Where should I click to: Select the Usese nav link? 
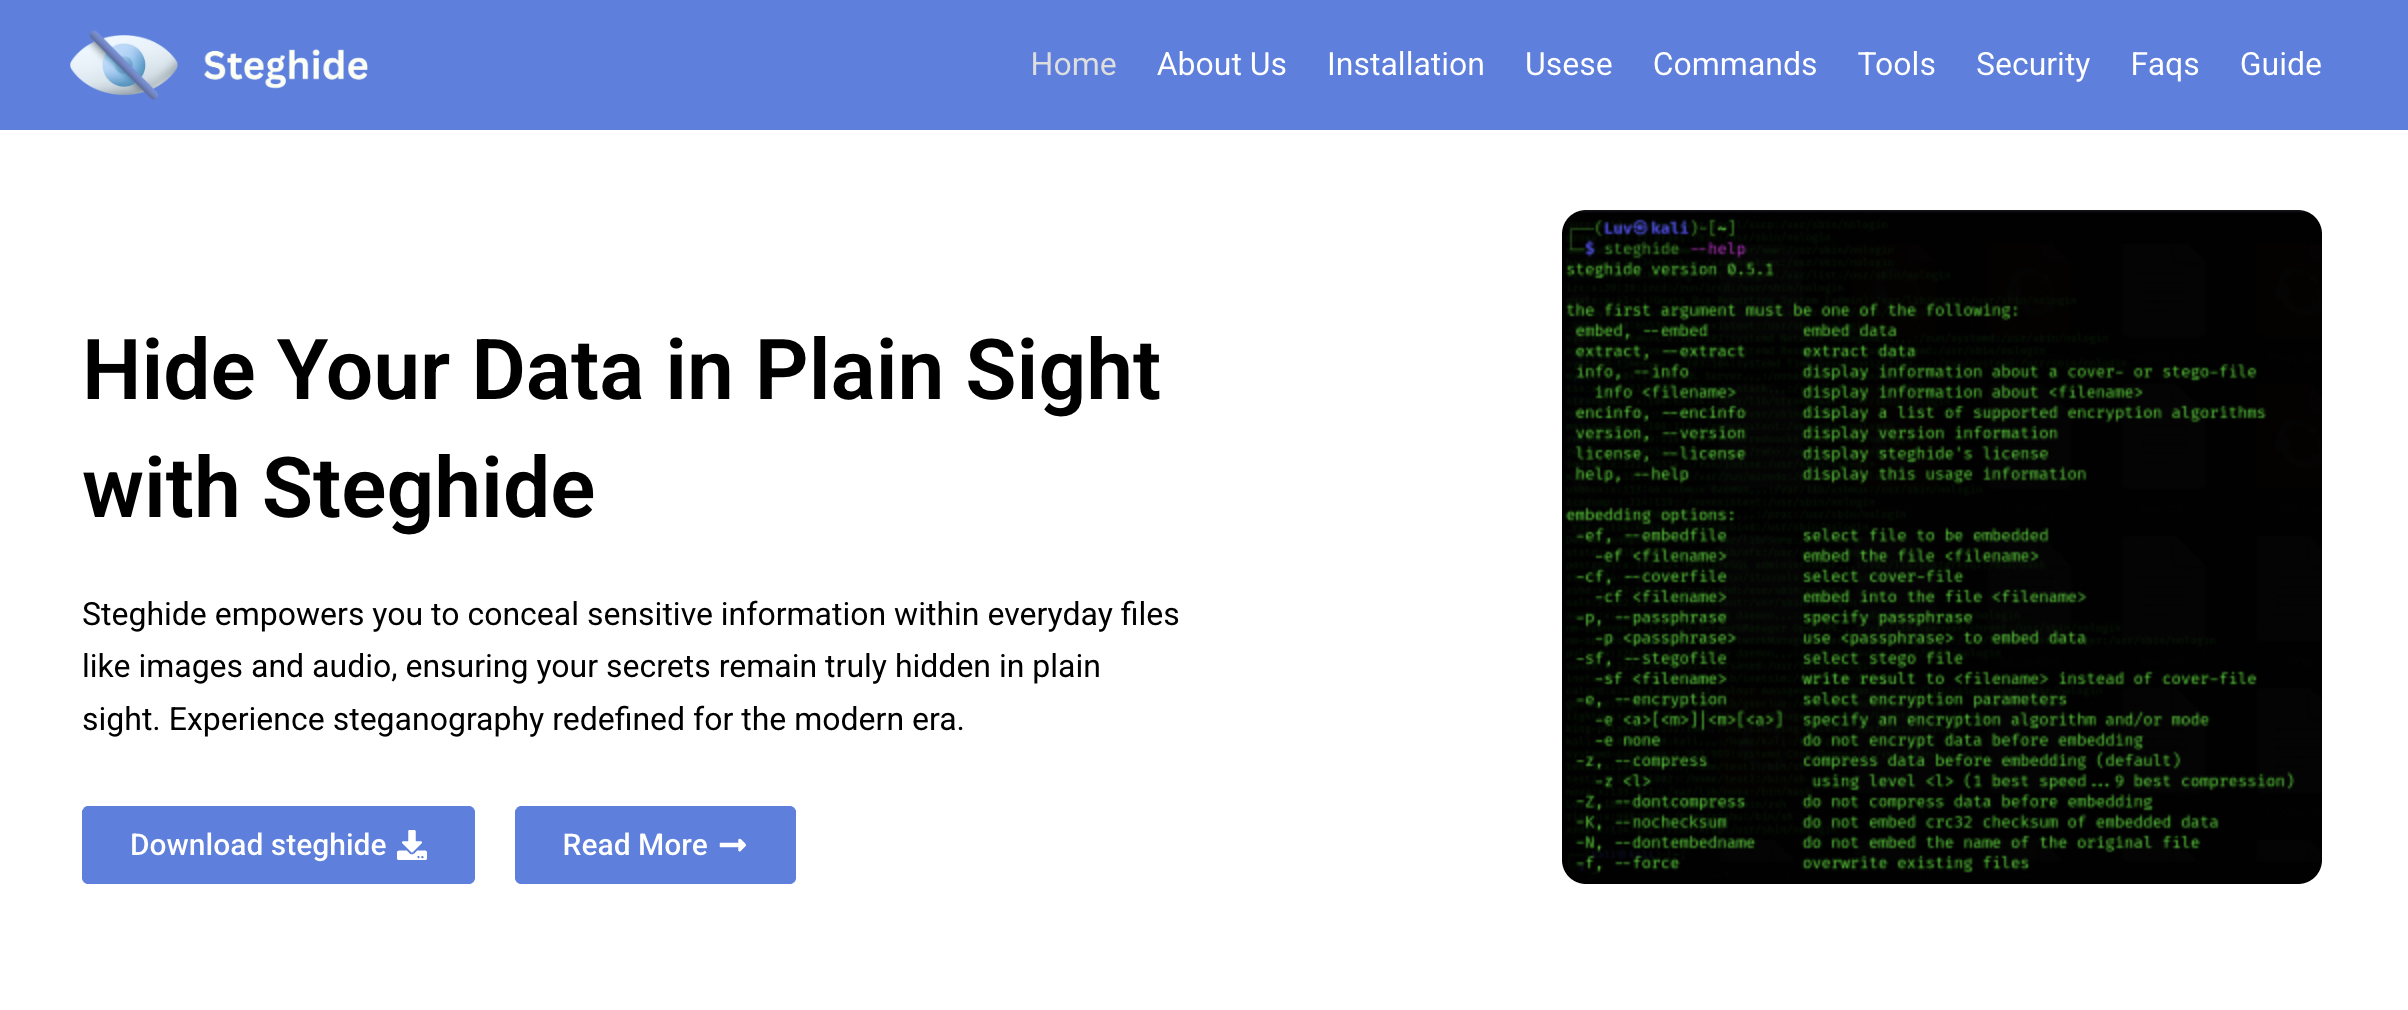(x=1568, y=64)
